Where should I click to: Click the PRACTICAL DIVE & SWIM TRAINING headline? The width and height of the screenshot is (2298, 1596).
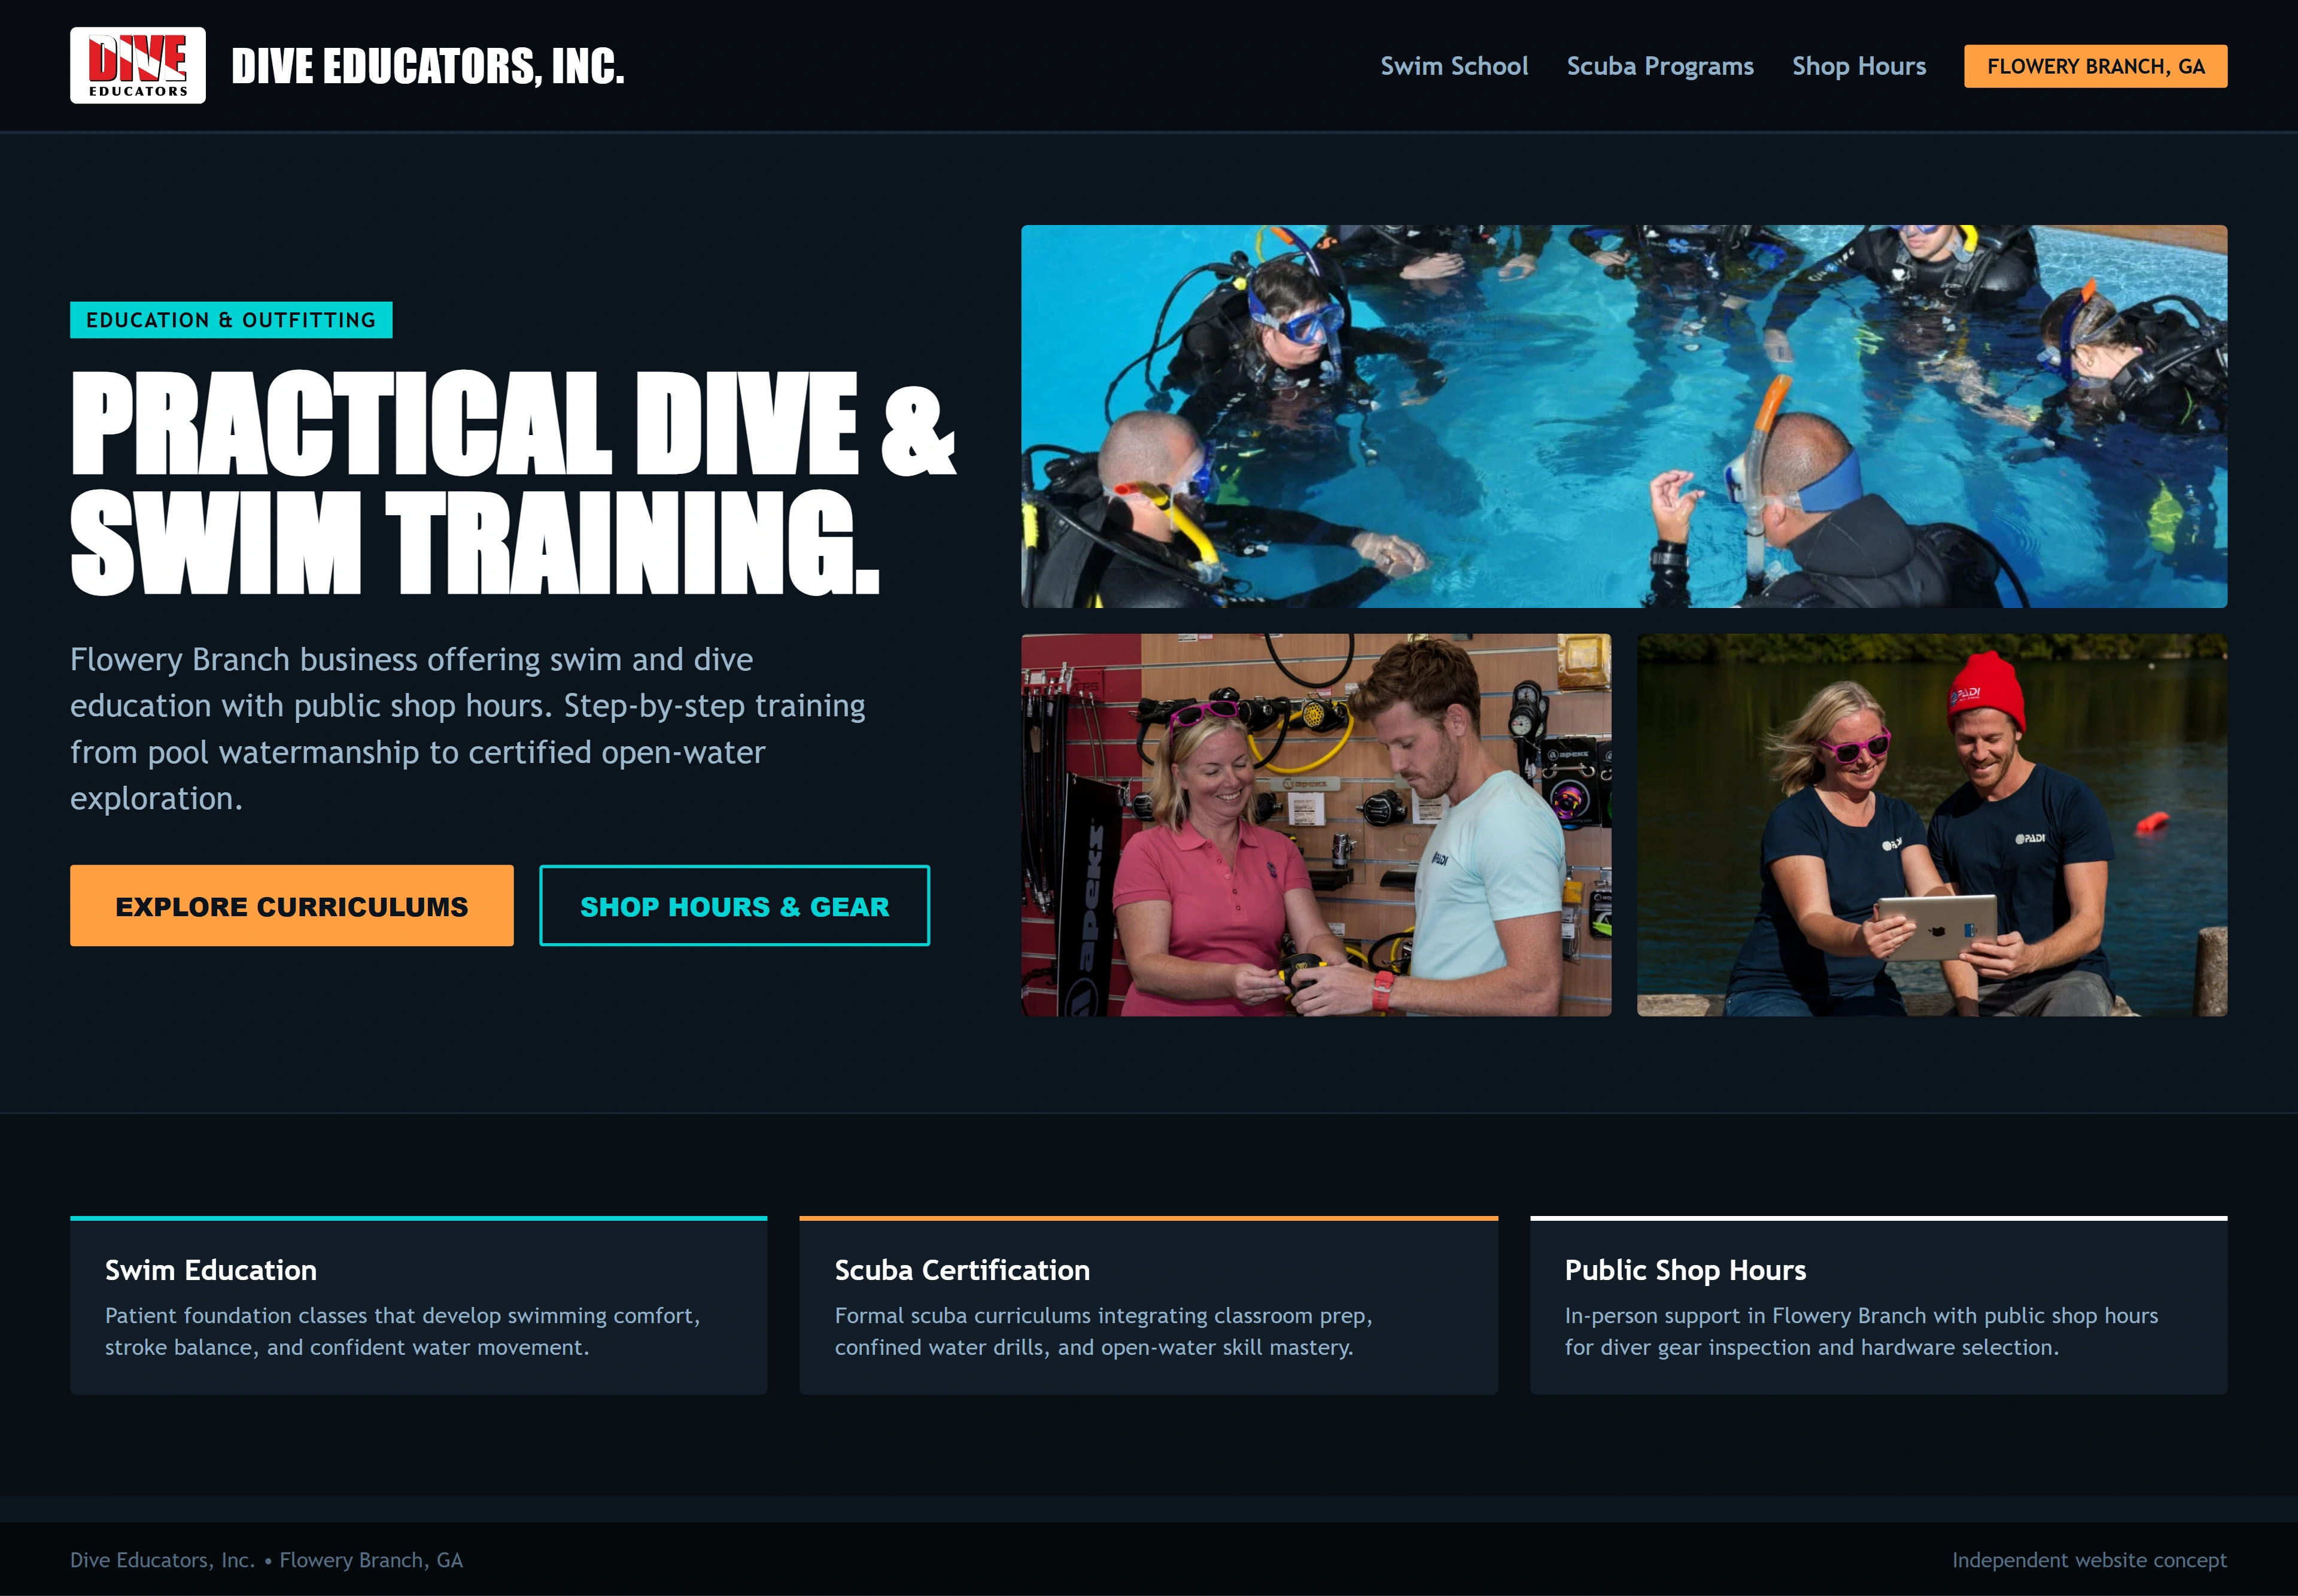[x=513, y=483]
